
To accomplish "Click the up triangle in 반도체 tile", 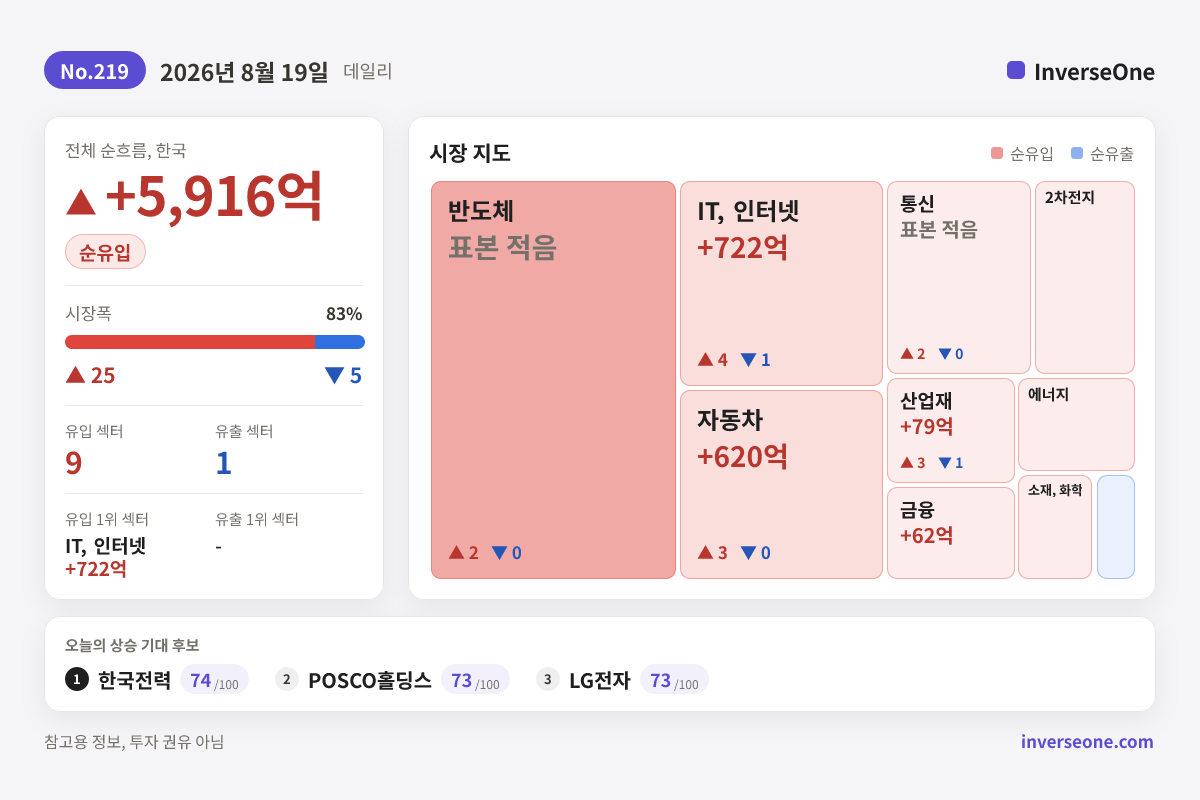I will coord(456,552).
